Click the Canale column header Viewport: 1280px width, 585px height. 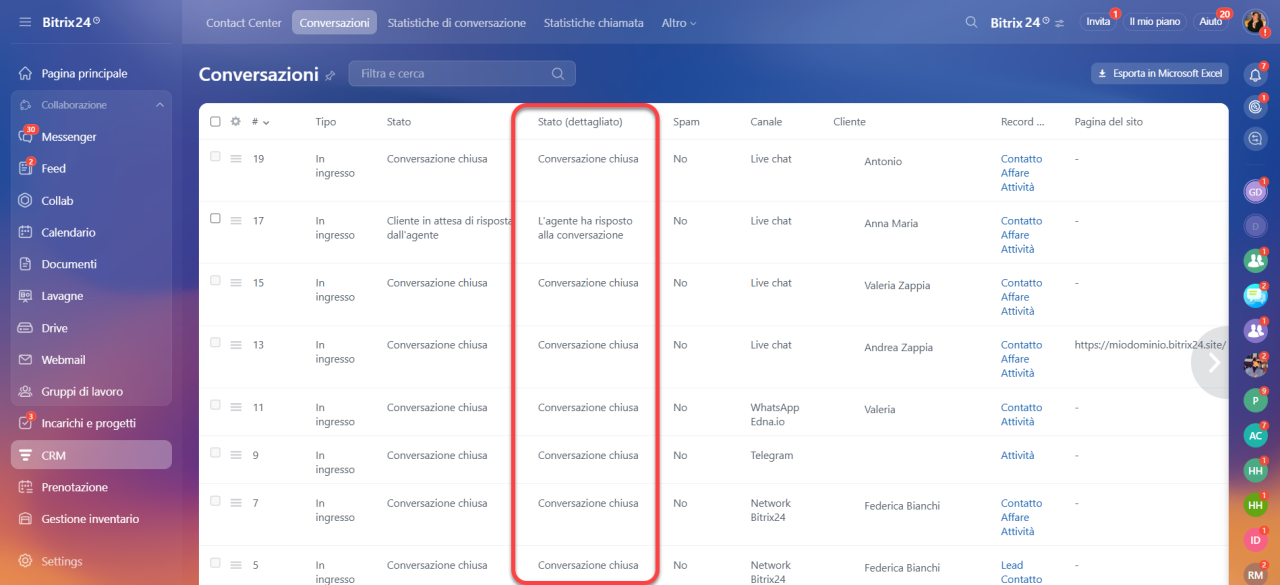pyautogui.click(x=766, y=122)
